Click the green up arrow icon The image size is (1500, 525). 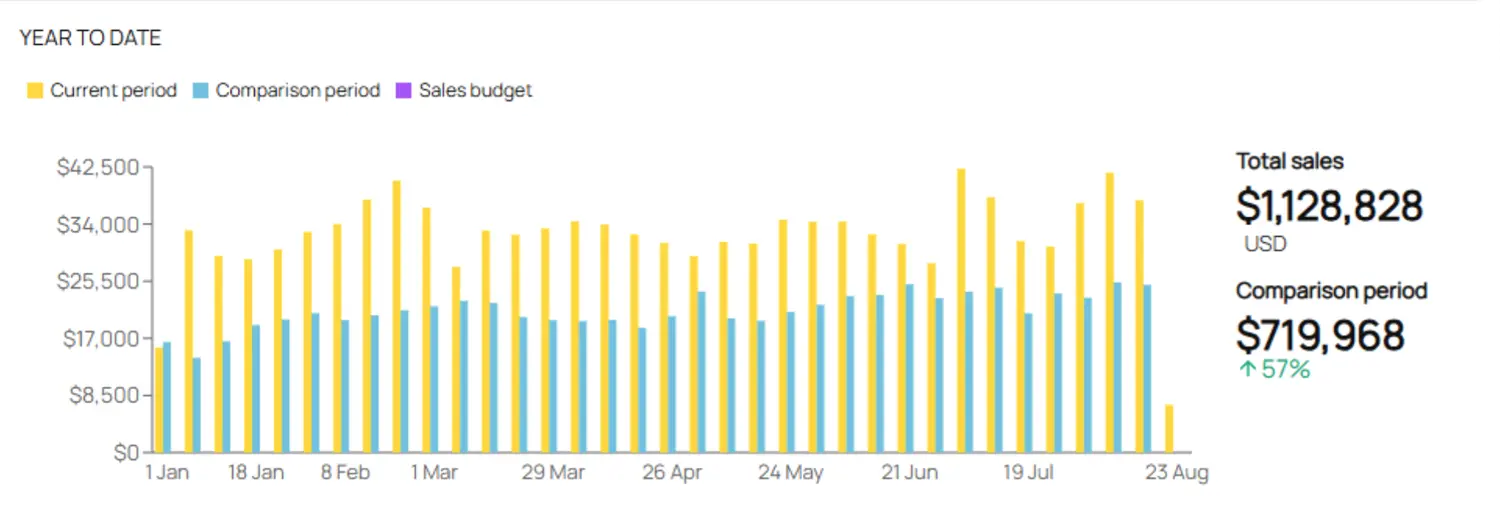coord(1246,369)
